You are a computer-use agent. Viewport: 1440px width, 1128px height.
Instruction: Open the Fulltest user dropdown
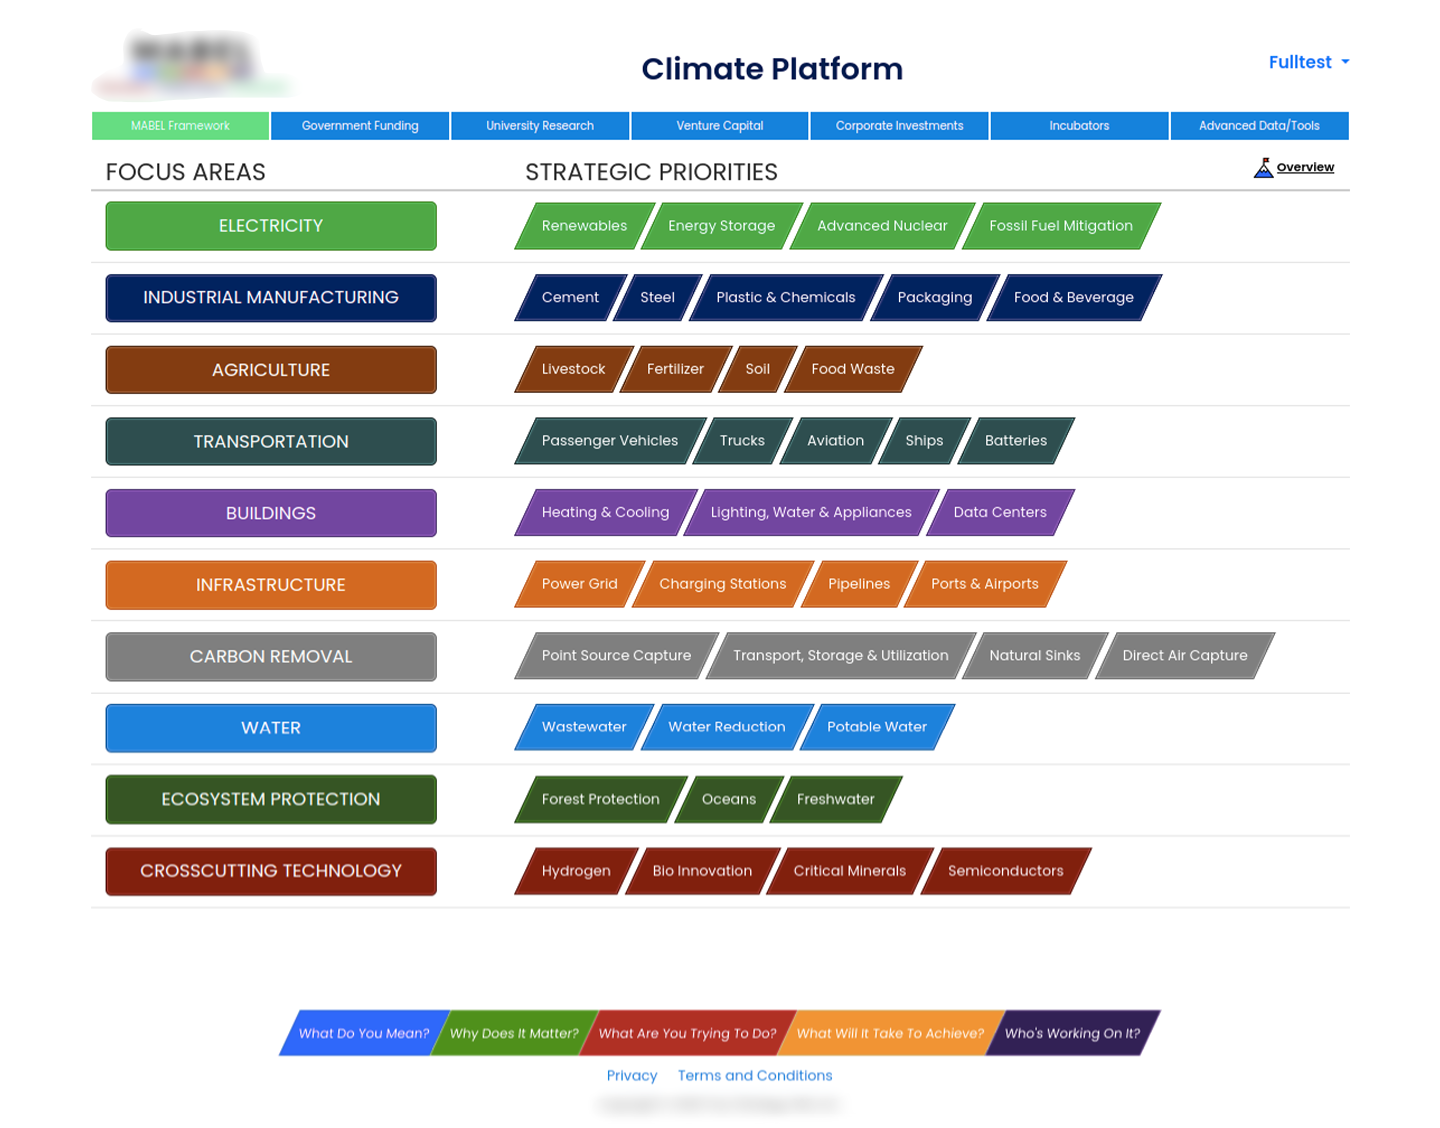[1308, 62]
